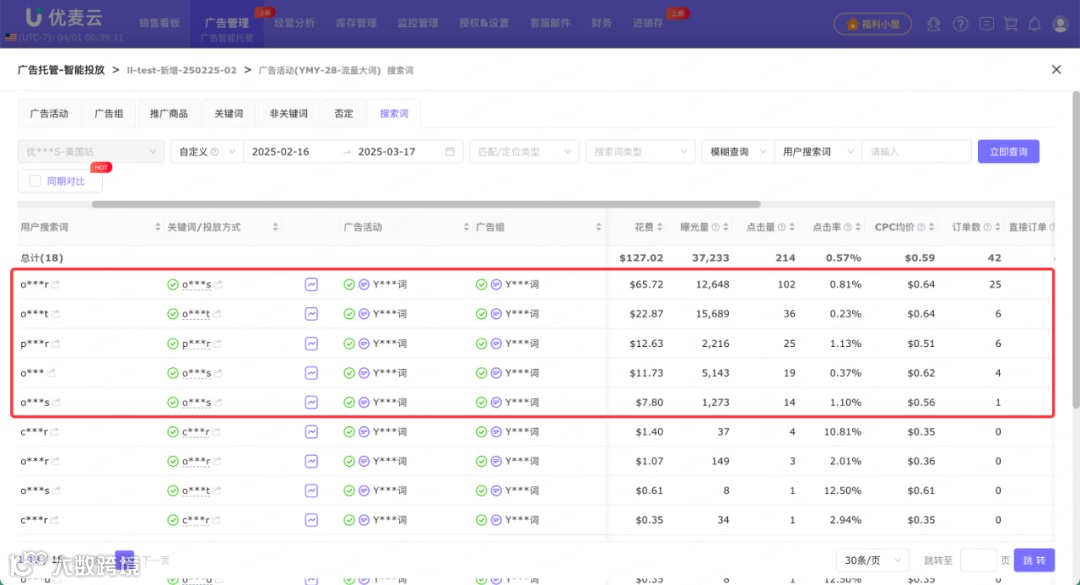This screenshot has height=585, width=1080.
Task: Open the 30条/页 page size dropdown
Action: click(x=871, y=560)
